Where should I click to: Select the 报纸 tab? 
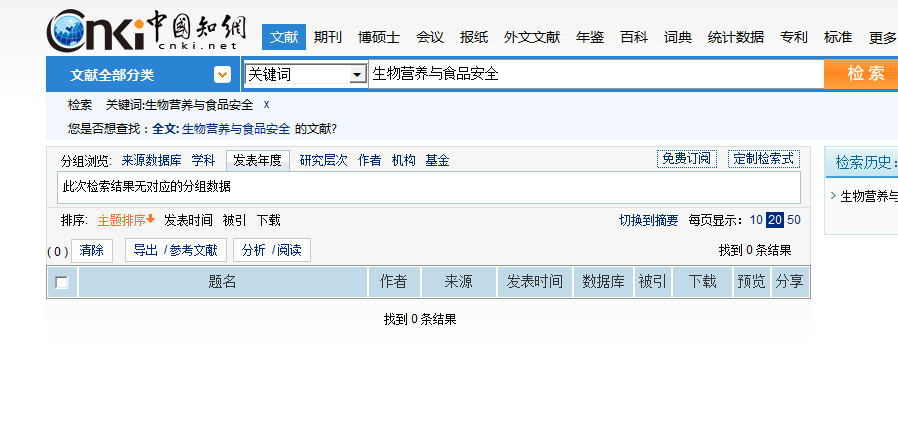pyautogui.click(x=474, y=38)
